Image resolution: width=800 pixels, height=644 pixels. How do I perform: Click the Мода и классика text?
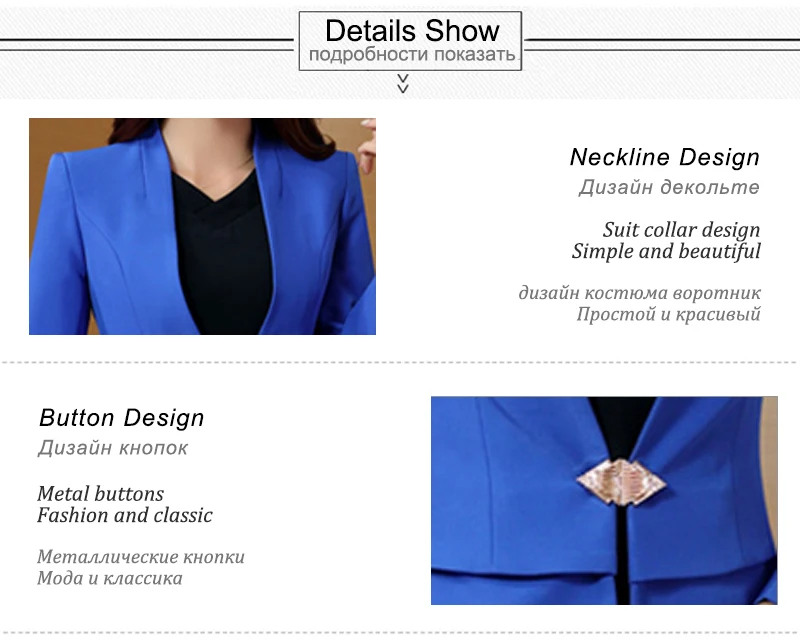coord(110,578)
